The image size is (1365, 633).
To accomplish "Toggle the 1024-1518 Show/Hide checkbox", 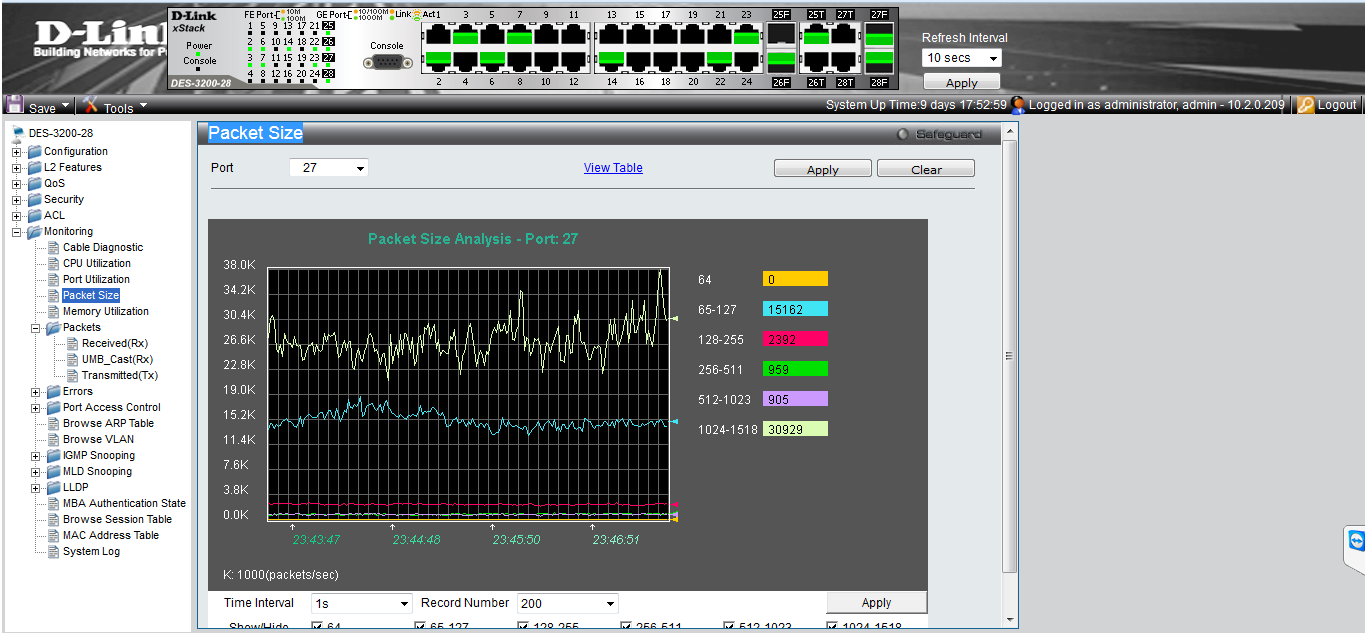I will click(x=833, y=627).
